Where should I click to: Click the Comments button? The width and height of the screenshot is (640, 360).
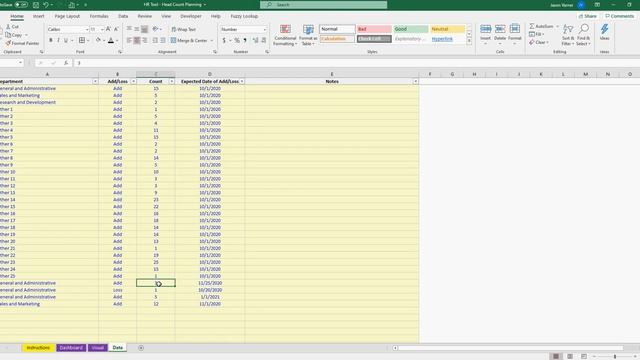(x=619, y=16)
